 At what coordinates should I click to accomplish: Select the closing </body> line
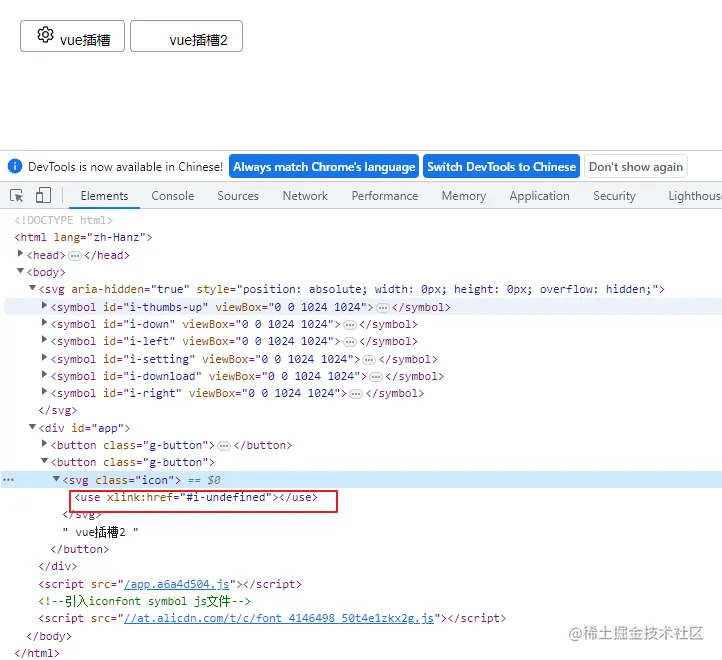[49, 636]
